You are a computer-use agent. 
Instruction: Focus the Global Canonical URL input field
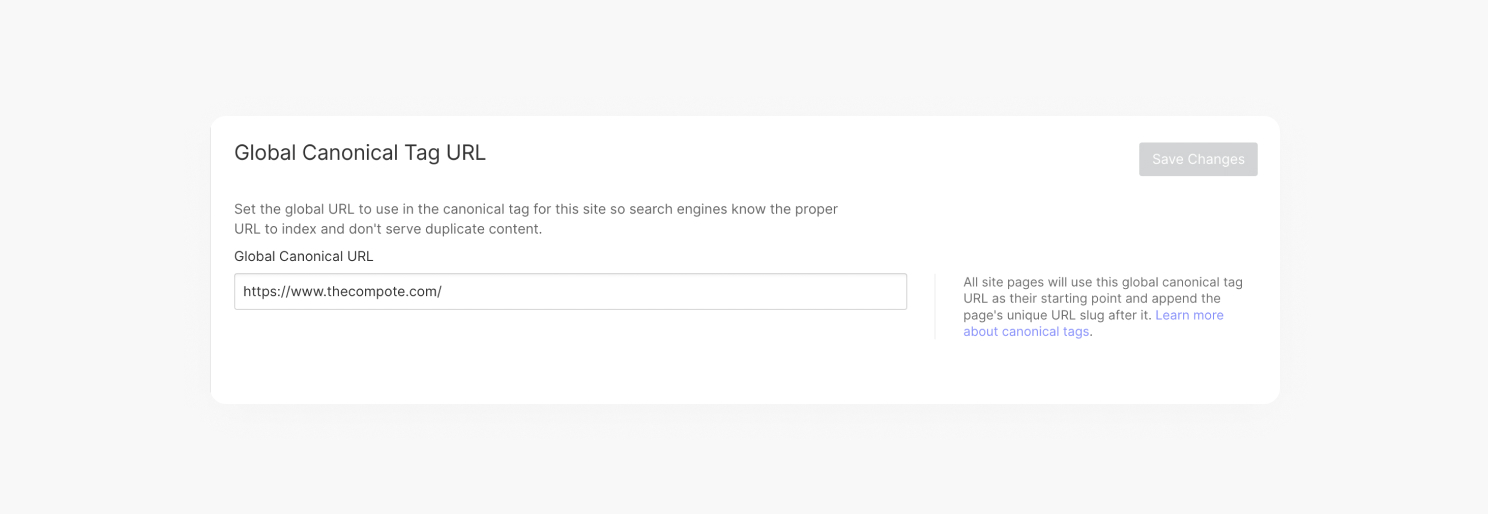[x=570, y=292]
